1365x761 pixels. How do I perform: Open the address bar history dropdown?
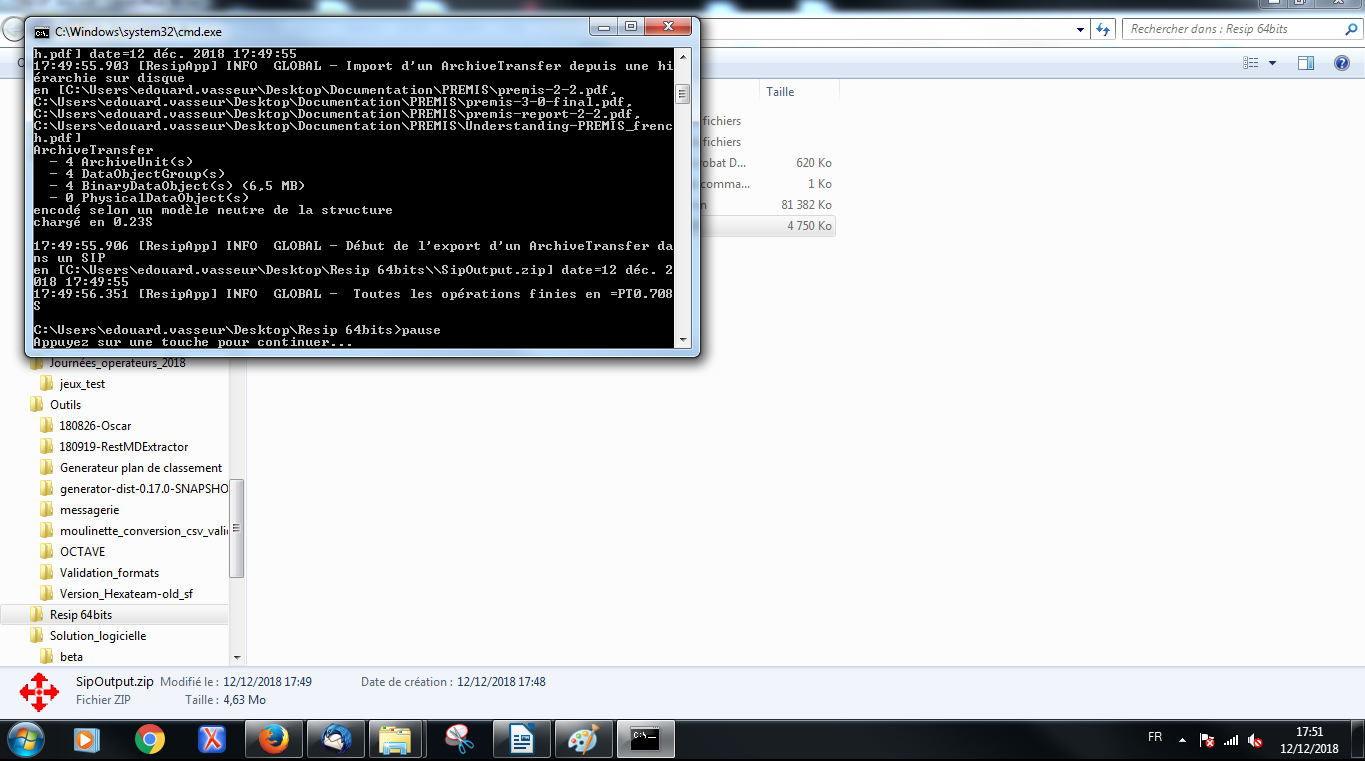(1081, 29)
